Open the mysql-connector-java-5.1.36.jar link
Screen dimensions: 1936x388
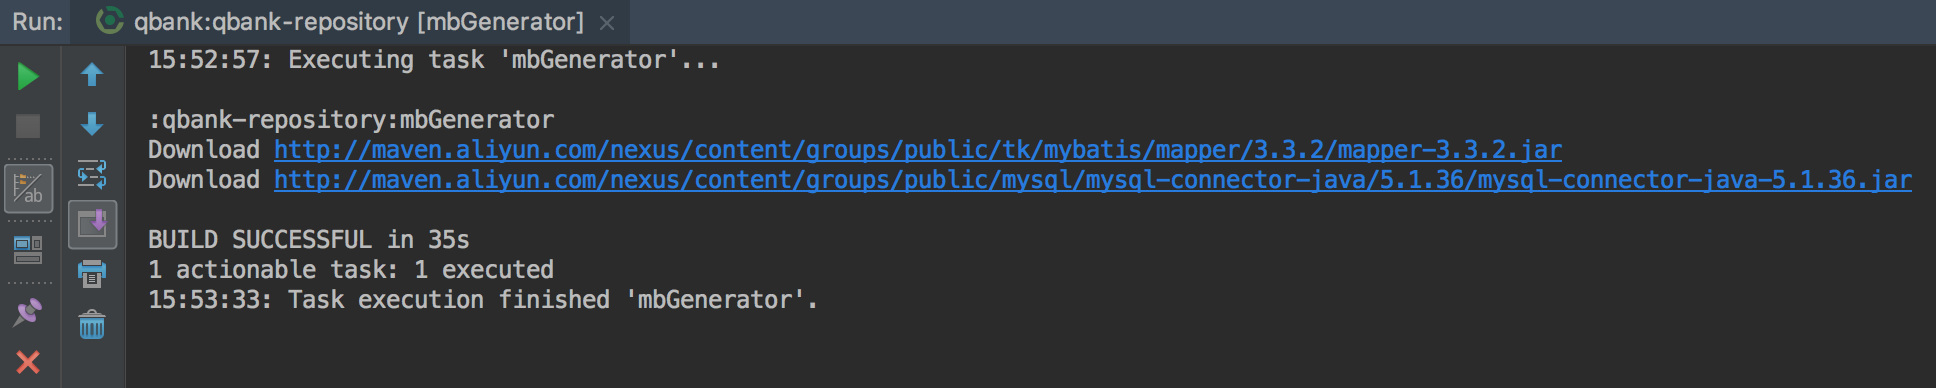click(x=1093, y=180)
